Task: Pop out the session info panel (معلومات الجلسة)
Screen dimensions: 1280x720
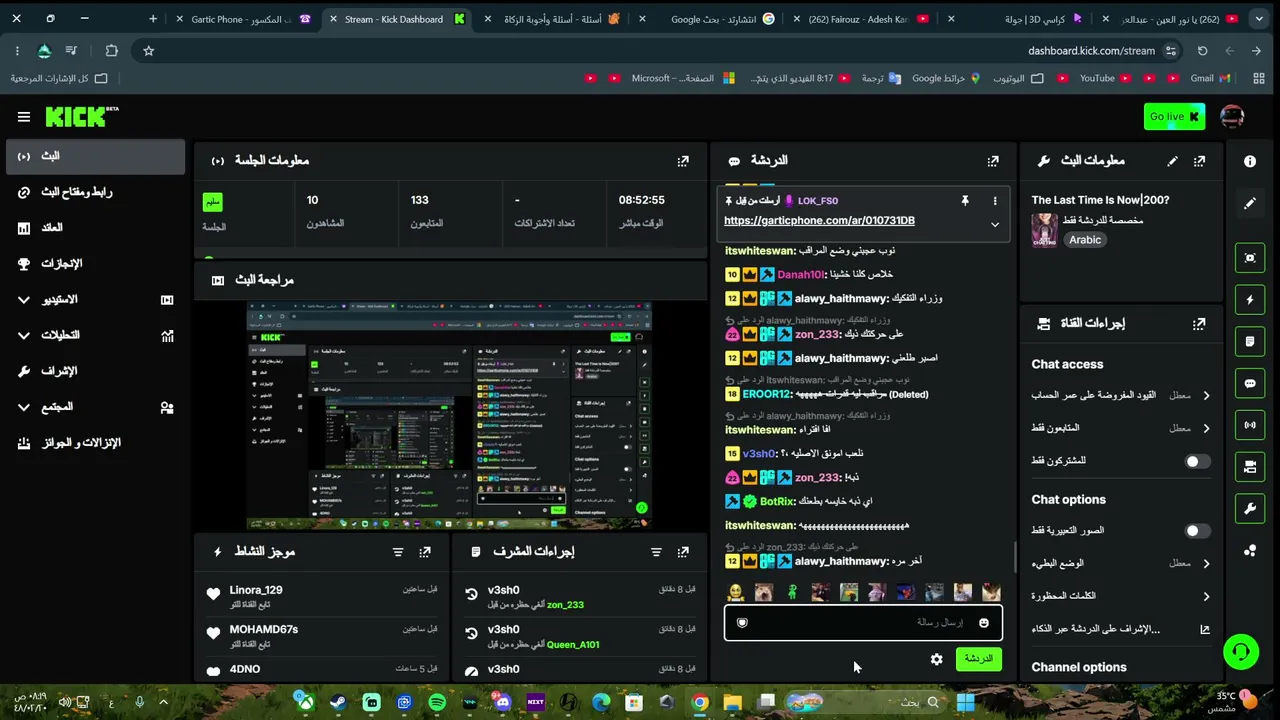Action: coord(683,161)
